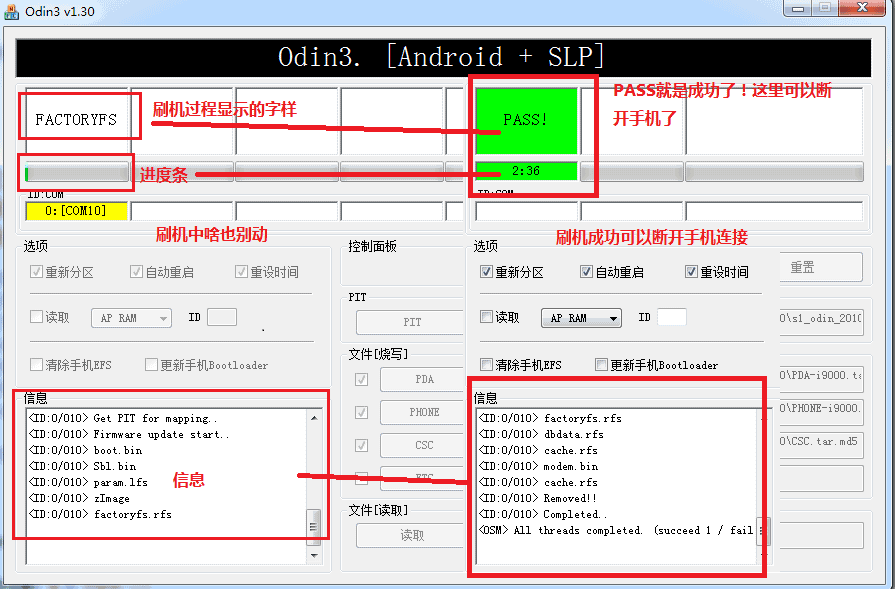
Task: Click the PDA file button
Action: (x=423, y=380)
